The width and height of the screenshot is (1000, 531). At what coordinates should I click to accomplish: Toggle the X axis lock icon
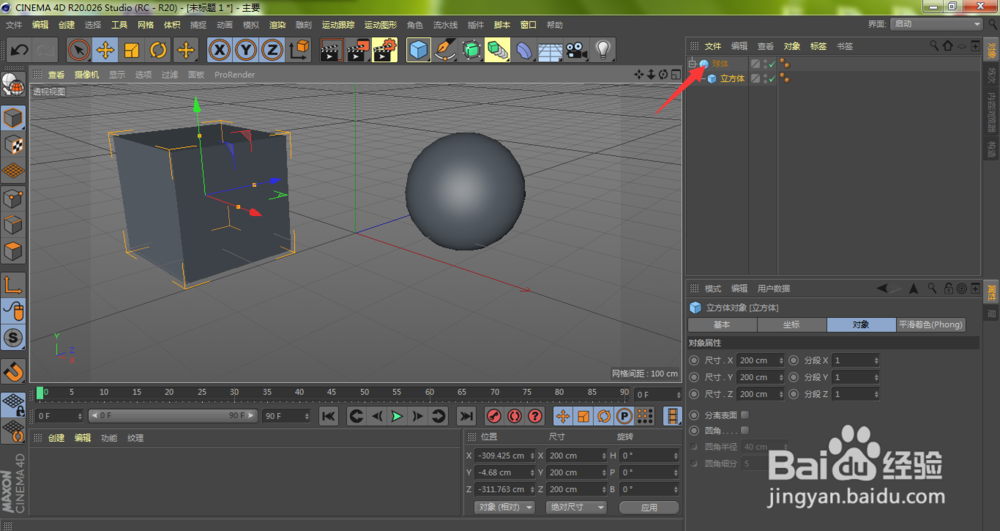click(x=219, y=50)
